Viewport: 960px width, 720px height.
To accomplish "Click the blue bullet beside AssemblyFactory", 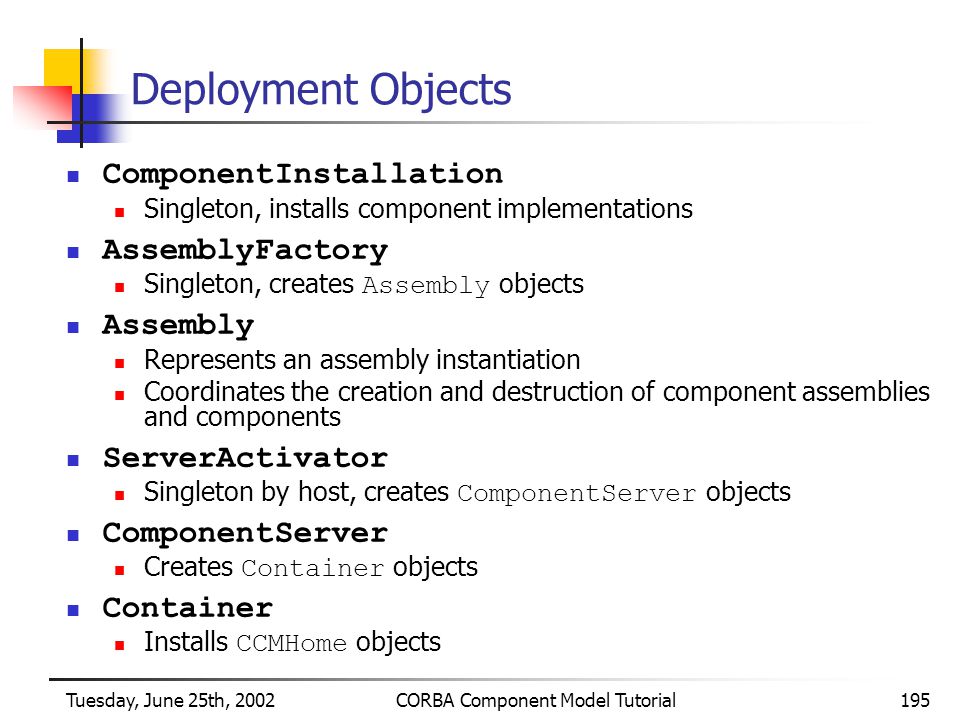I will 73,252.
